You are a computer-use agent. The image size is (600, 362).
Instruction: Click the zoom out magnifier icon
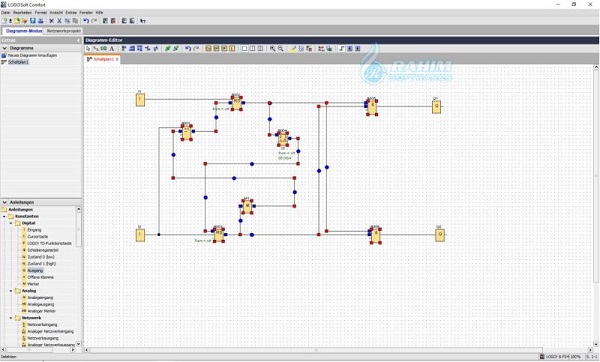280,49
